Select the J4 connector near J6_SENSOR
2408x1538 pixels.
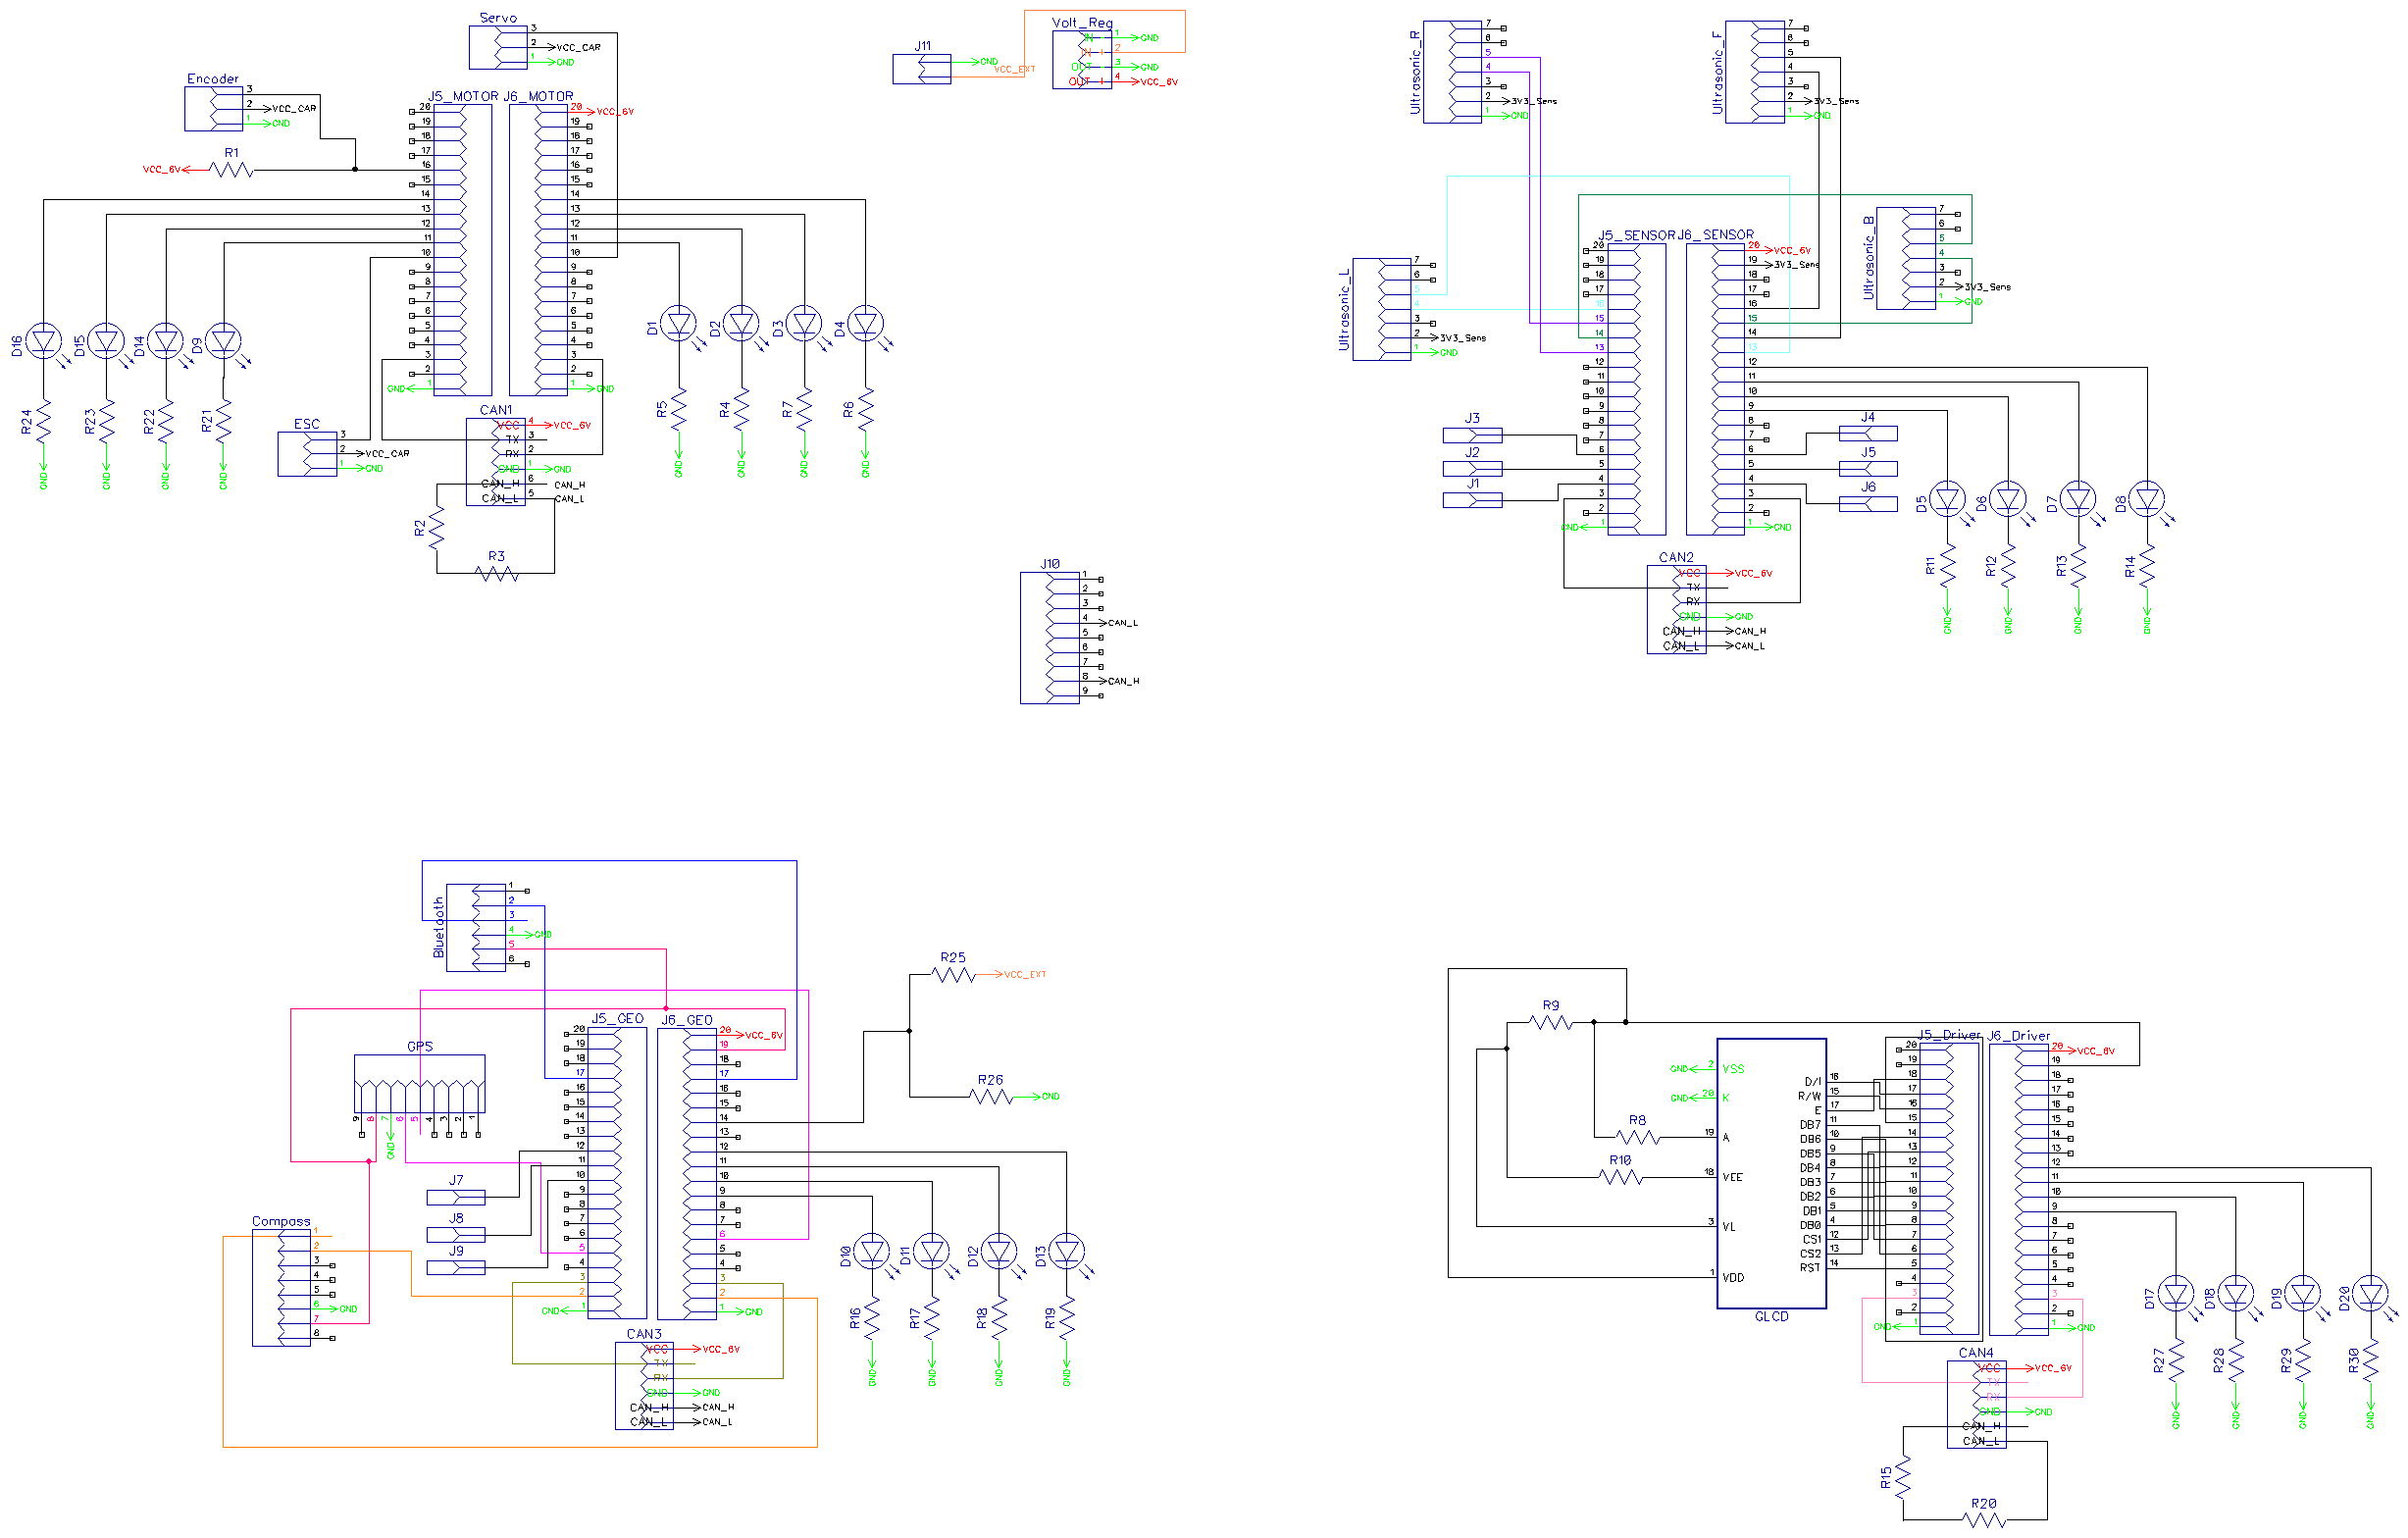[x=1868, y=434]
